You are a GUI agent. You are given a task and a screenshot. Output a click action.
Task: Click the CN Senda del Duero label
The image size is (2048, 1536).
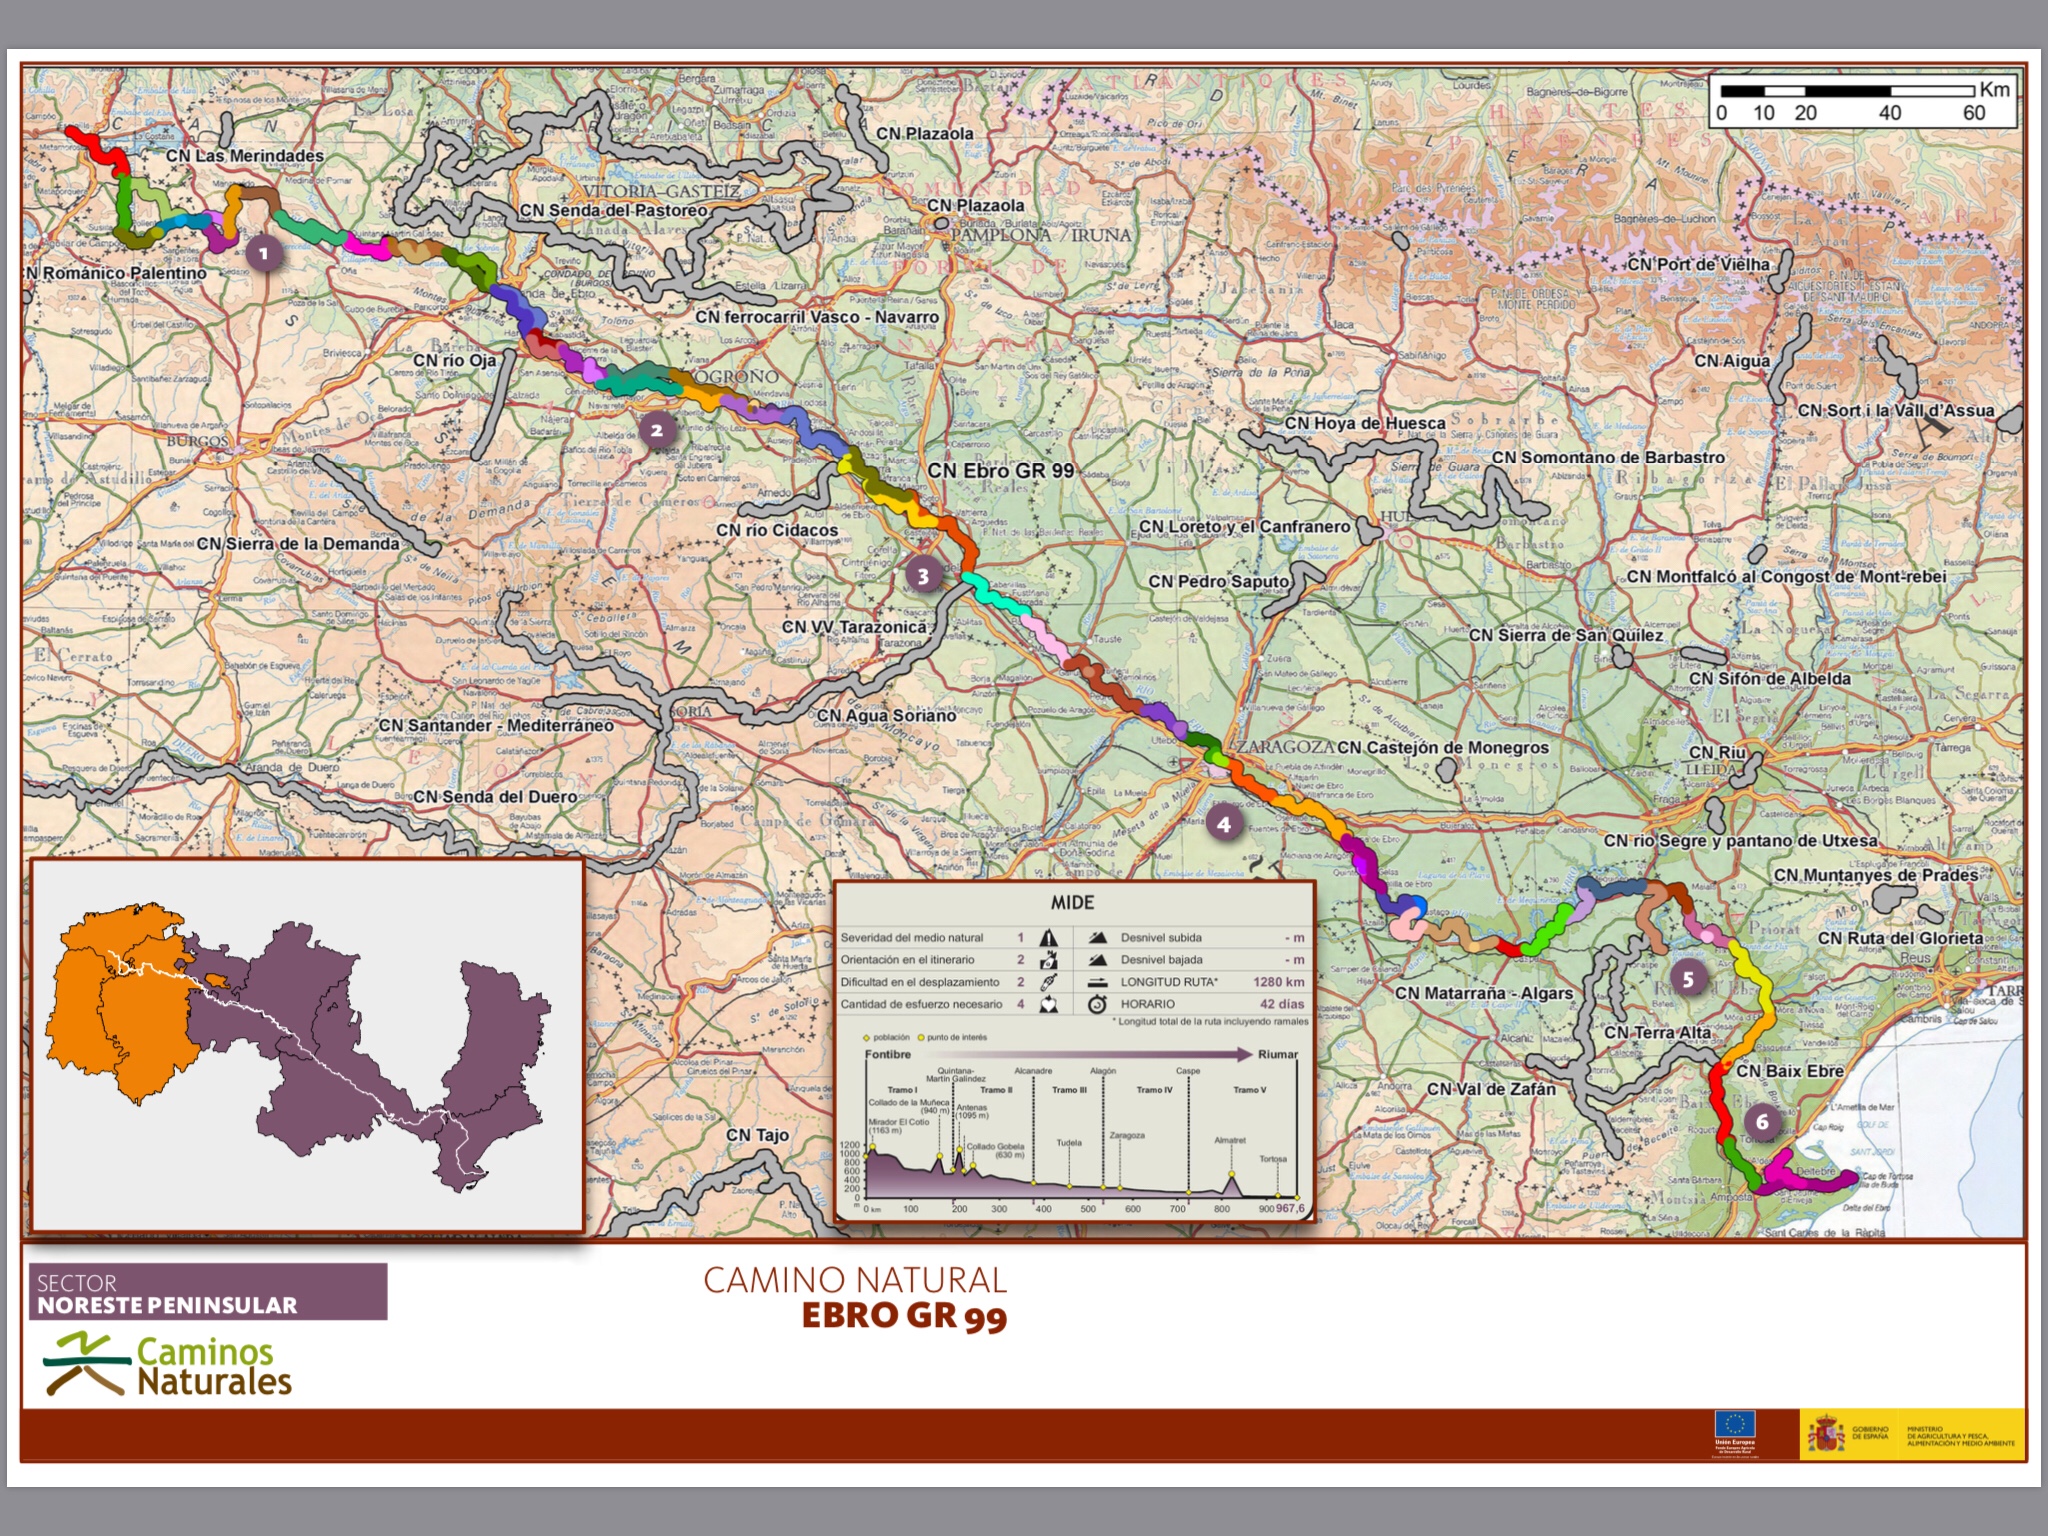pos(495,797)
